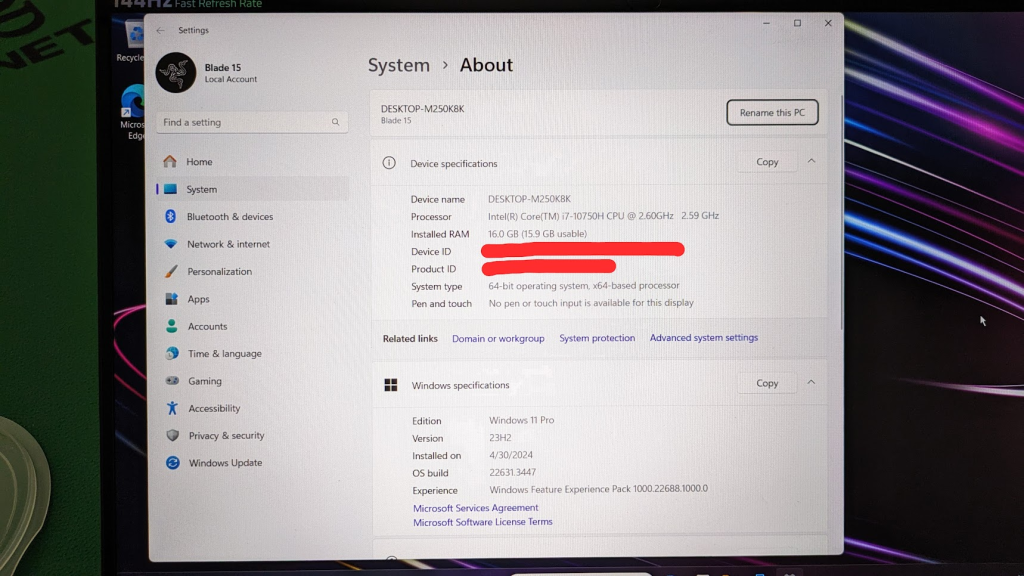The height and width of the screenshot is (576, 1024).
Task: Click the back arrow in Settings
Action: click(160, 31)
